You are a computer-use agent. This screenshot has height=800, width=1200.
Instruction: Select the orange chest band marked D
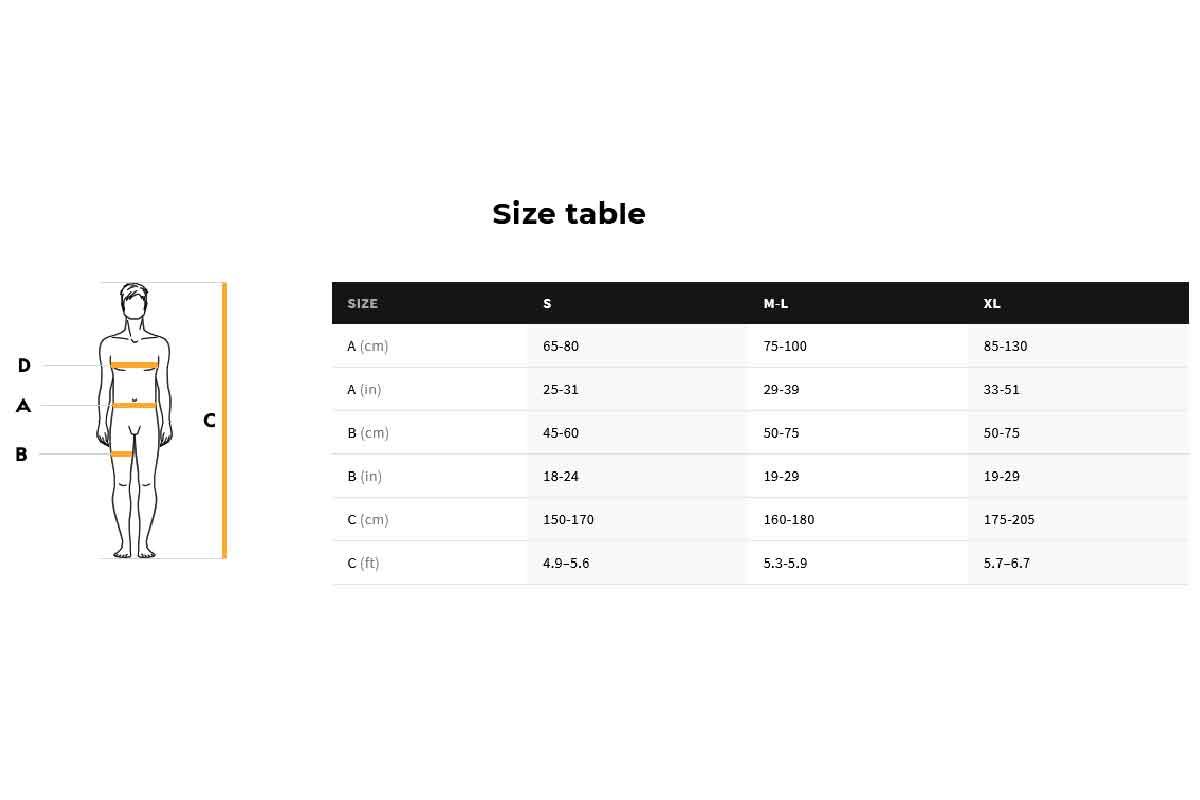click(x=134, y=365)
